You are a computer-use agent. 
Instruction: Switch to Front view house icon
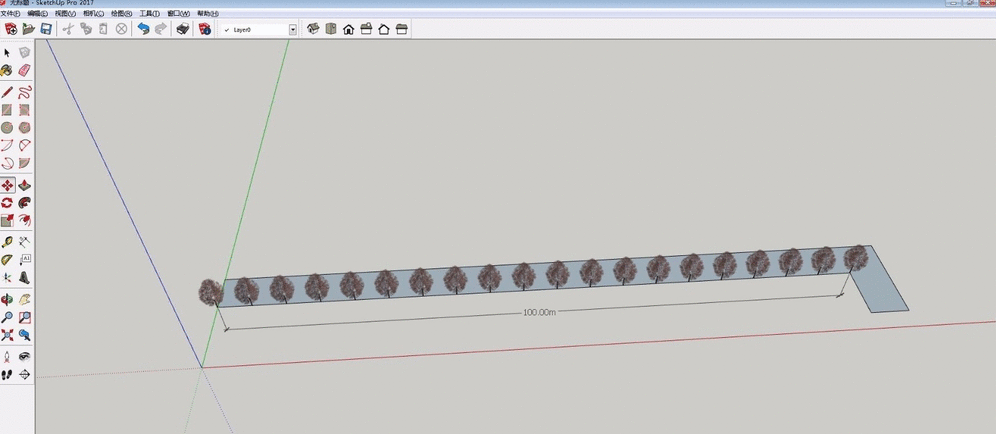click(349, 29)
